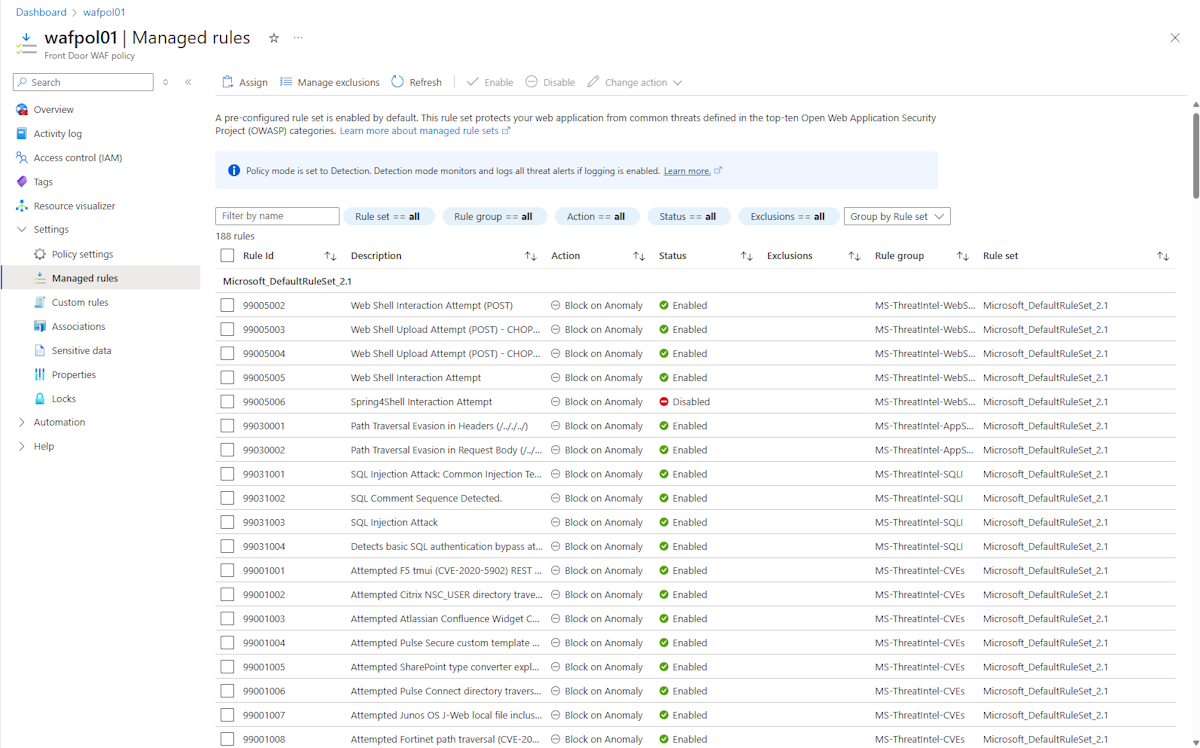Click the vertical scrollbar thumb

click(x=1195, y=155)
